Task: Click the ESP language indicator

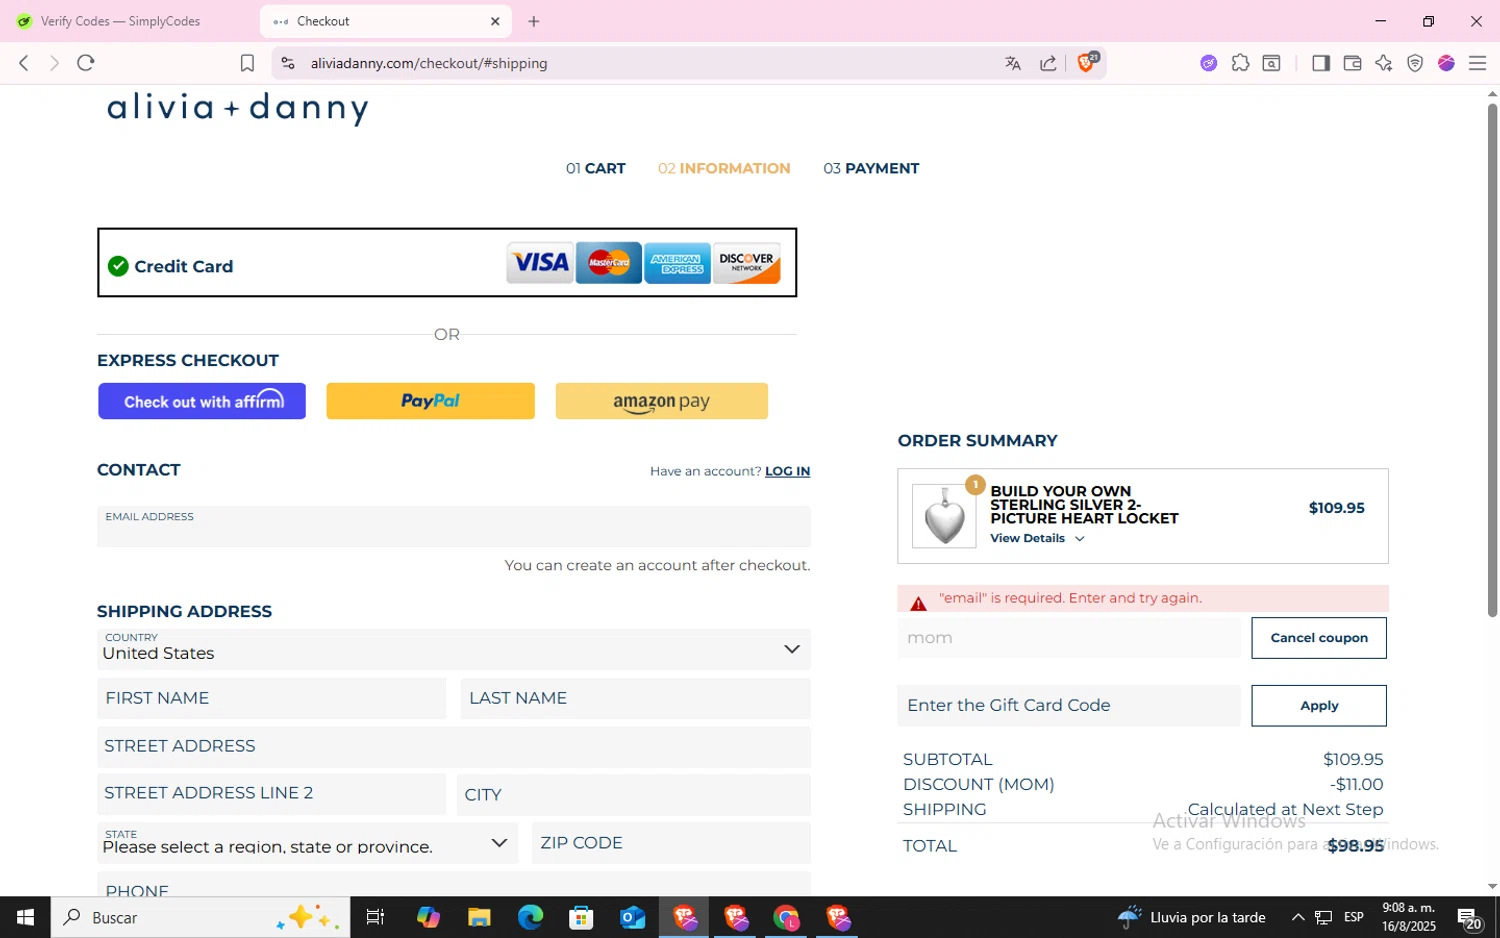Action: (x=1354, y=917)
